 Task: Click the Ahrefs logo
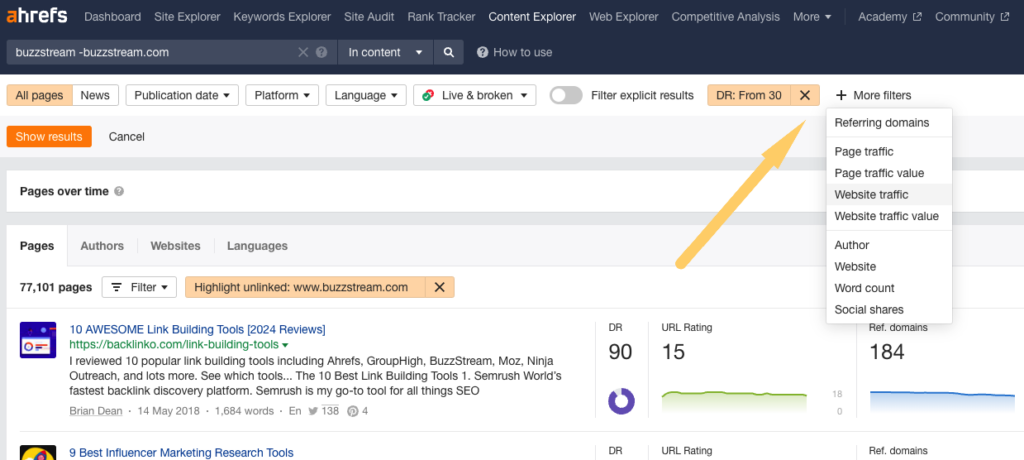pos(37,16)
